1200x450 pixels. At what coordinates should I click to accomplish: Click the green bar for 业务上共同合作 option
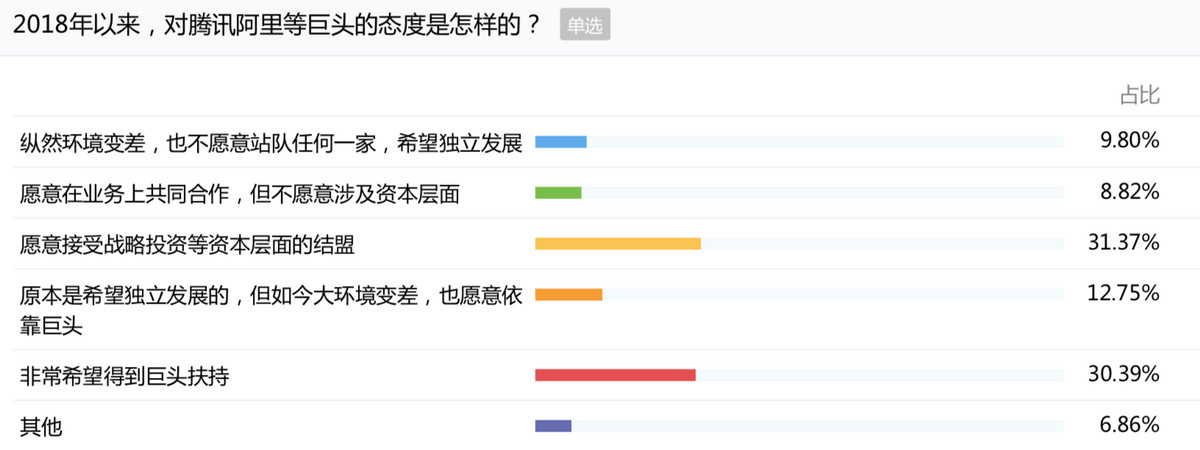click(x=558, y=193)
